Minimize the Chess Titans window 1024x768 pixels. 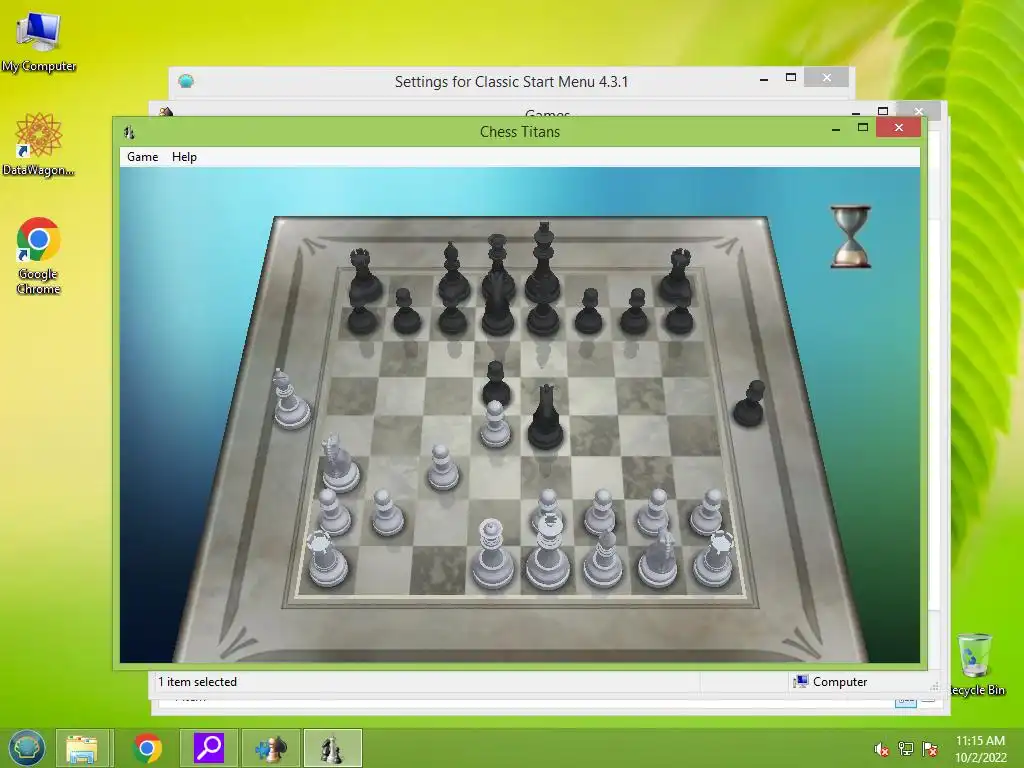836,129
